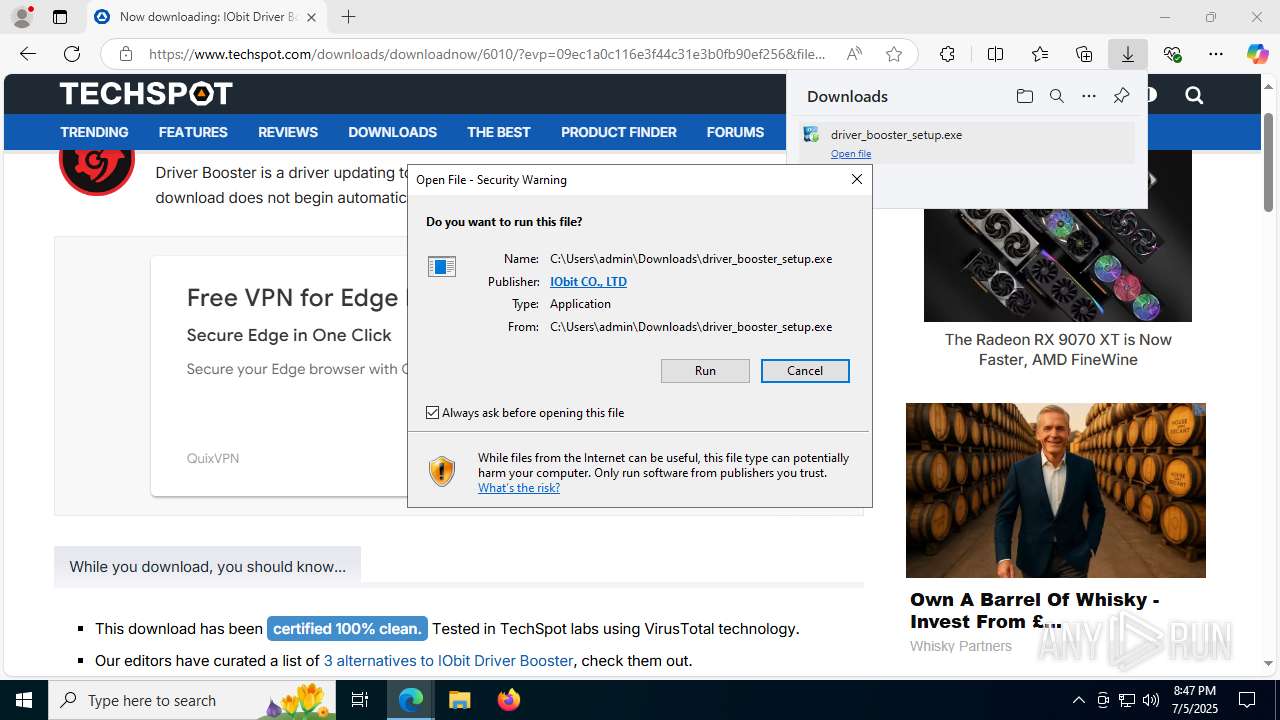This screenshot has width=1280, height=720.
Task: Open more options in Downloads panel
Action: tap(1089, 96)
